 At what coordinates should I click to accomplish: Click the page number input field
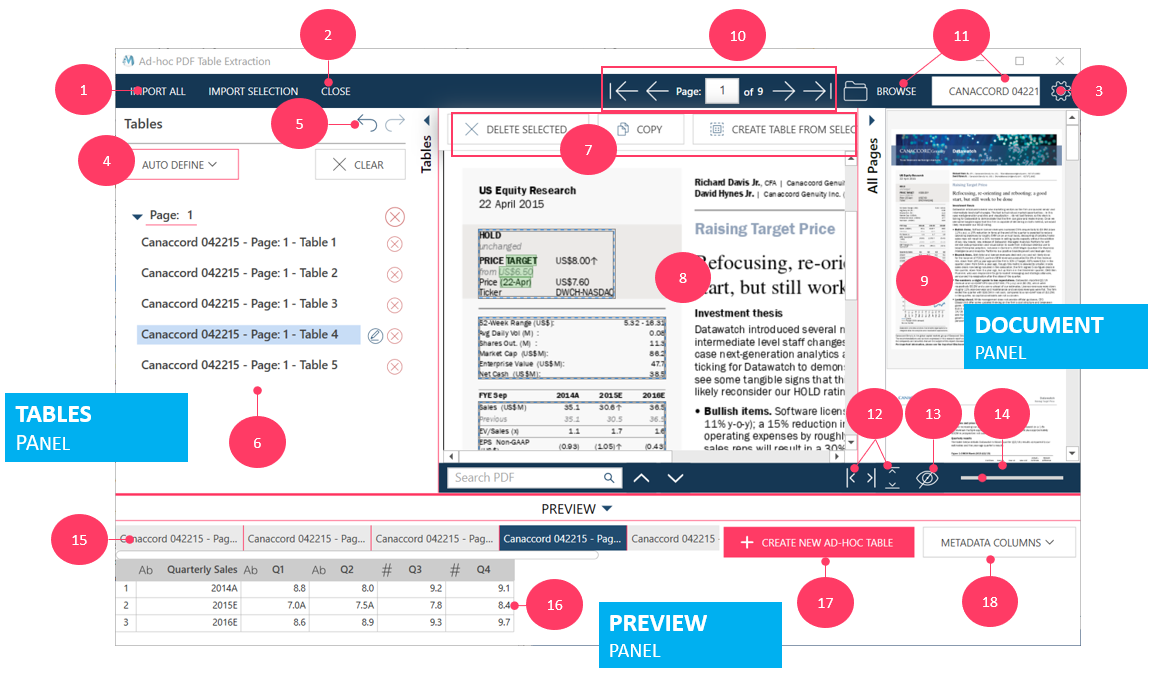tap(722, 91)
